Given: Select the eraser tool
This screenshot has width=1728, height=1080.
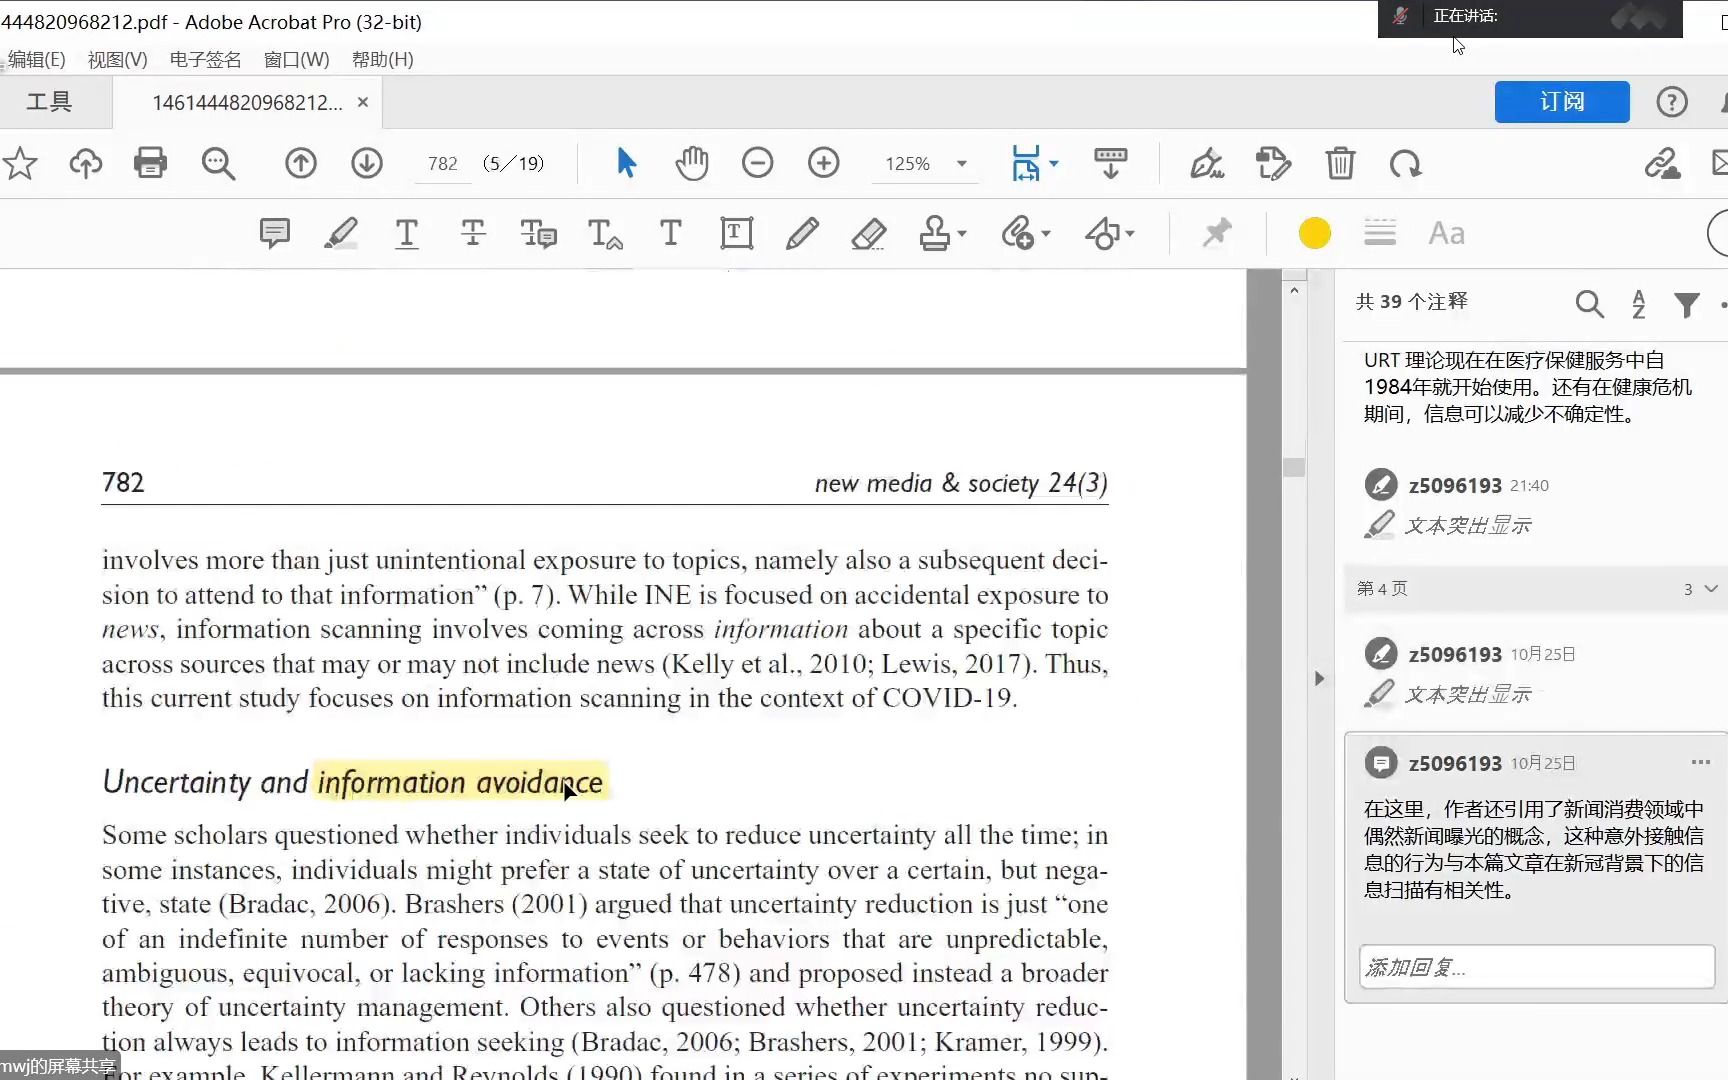Looking at the screenshot, I should 869,233.
